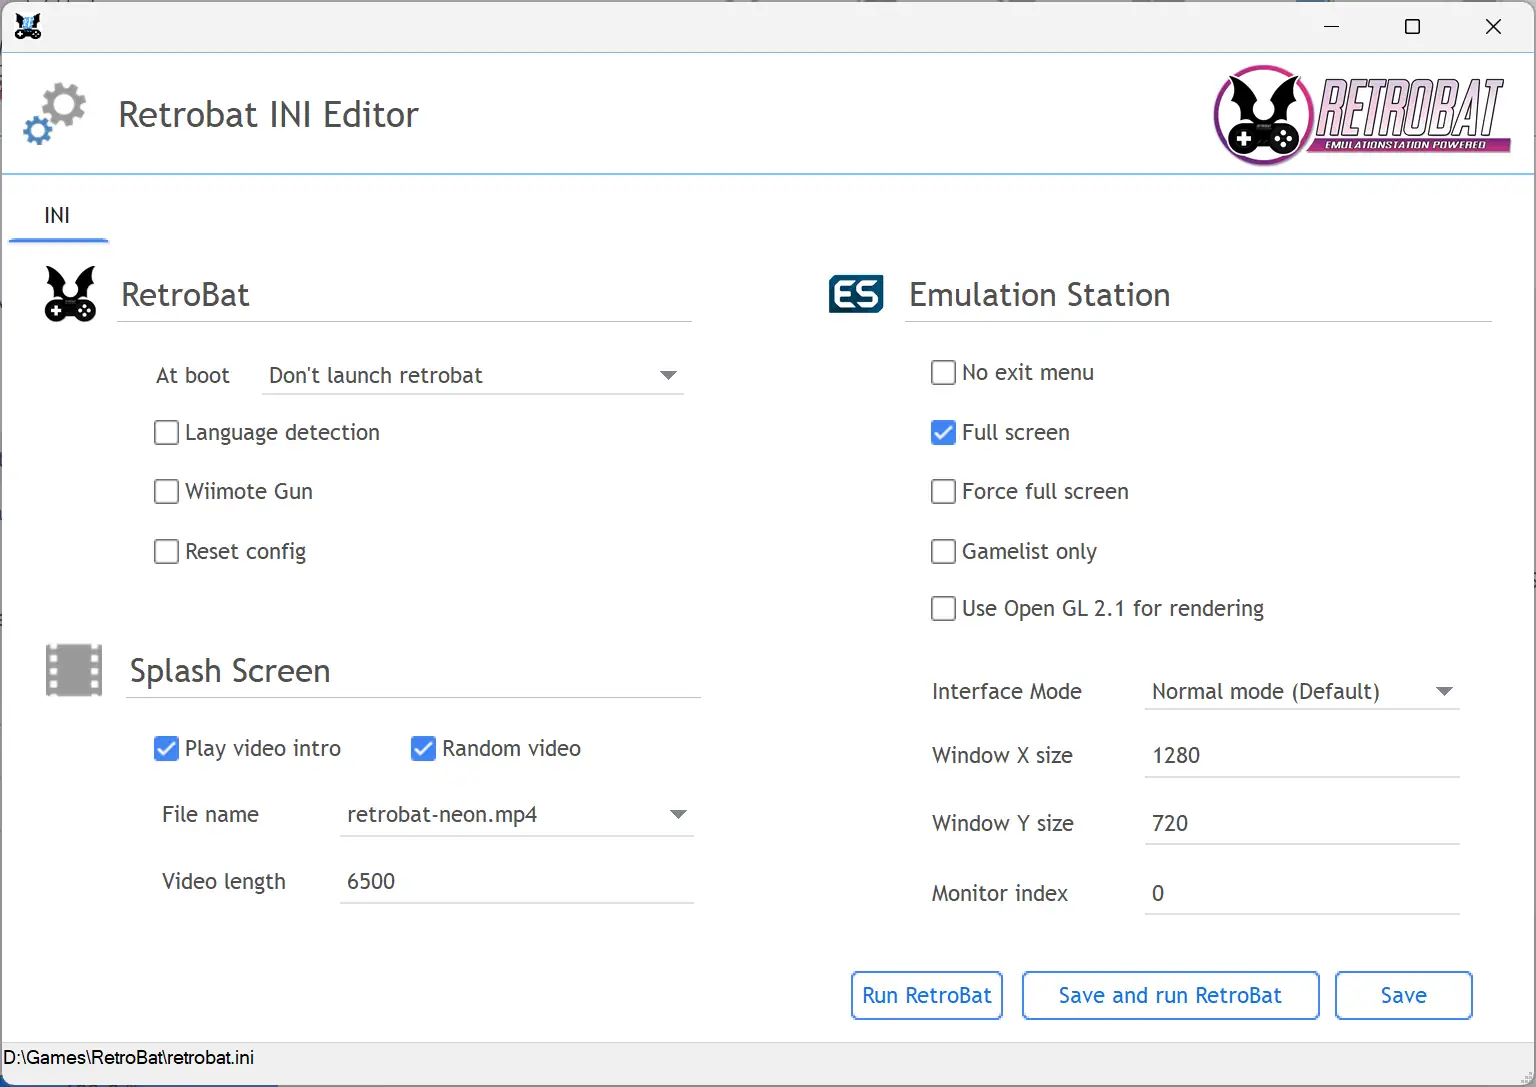Click the Monitor index label
The image size is (1536, 1087).
point(1000,894)
